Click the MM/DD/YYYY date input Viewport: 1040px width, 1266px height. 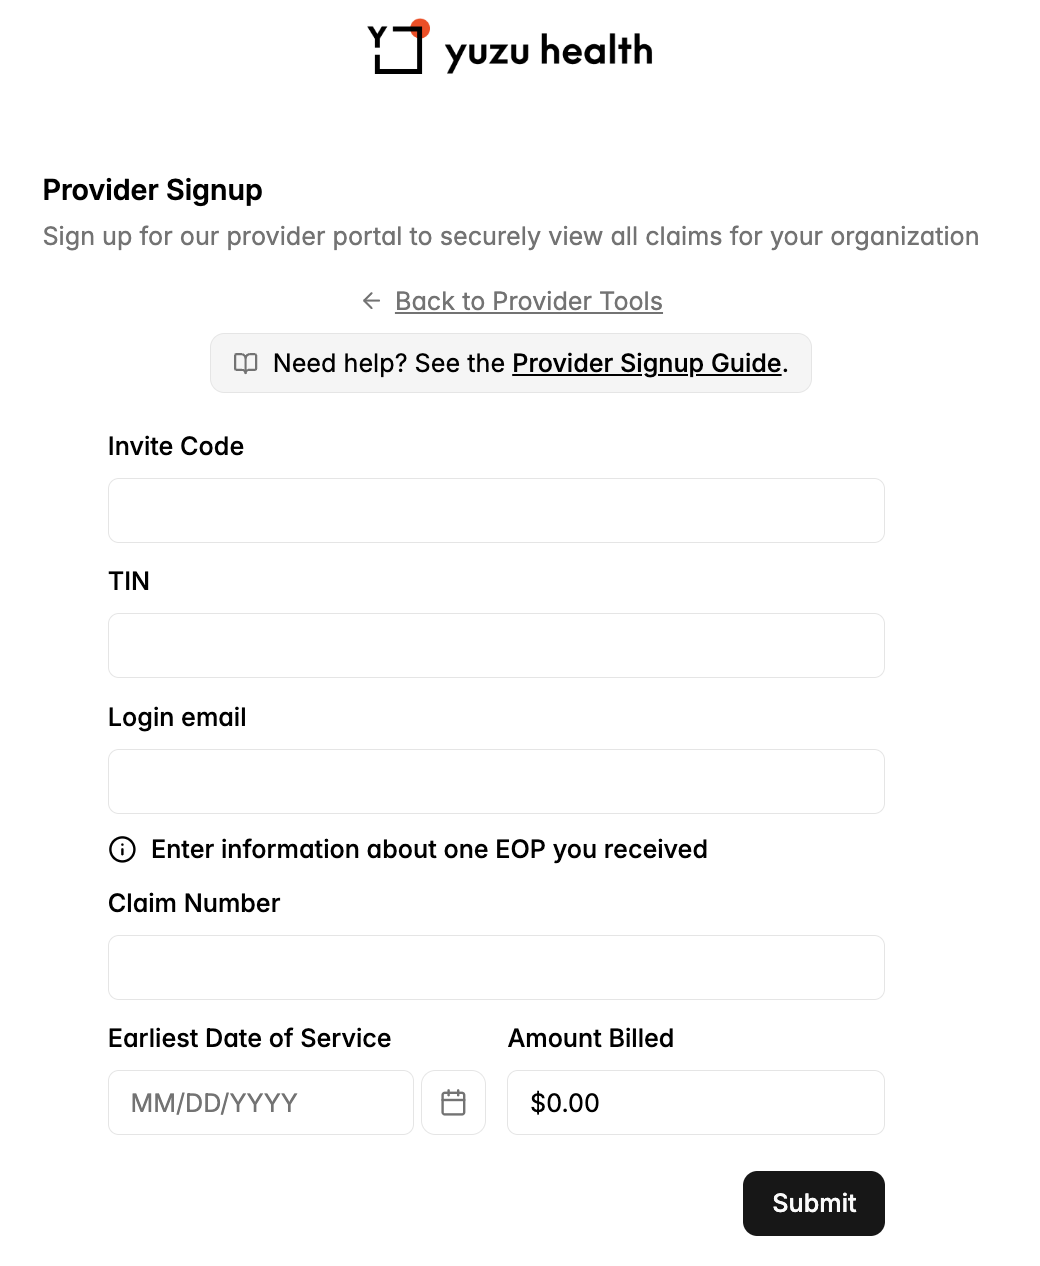pos(261,1102)
